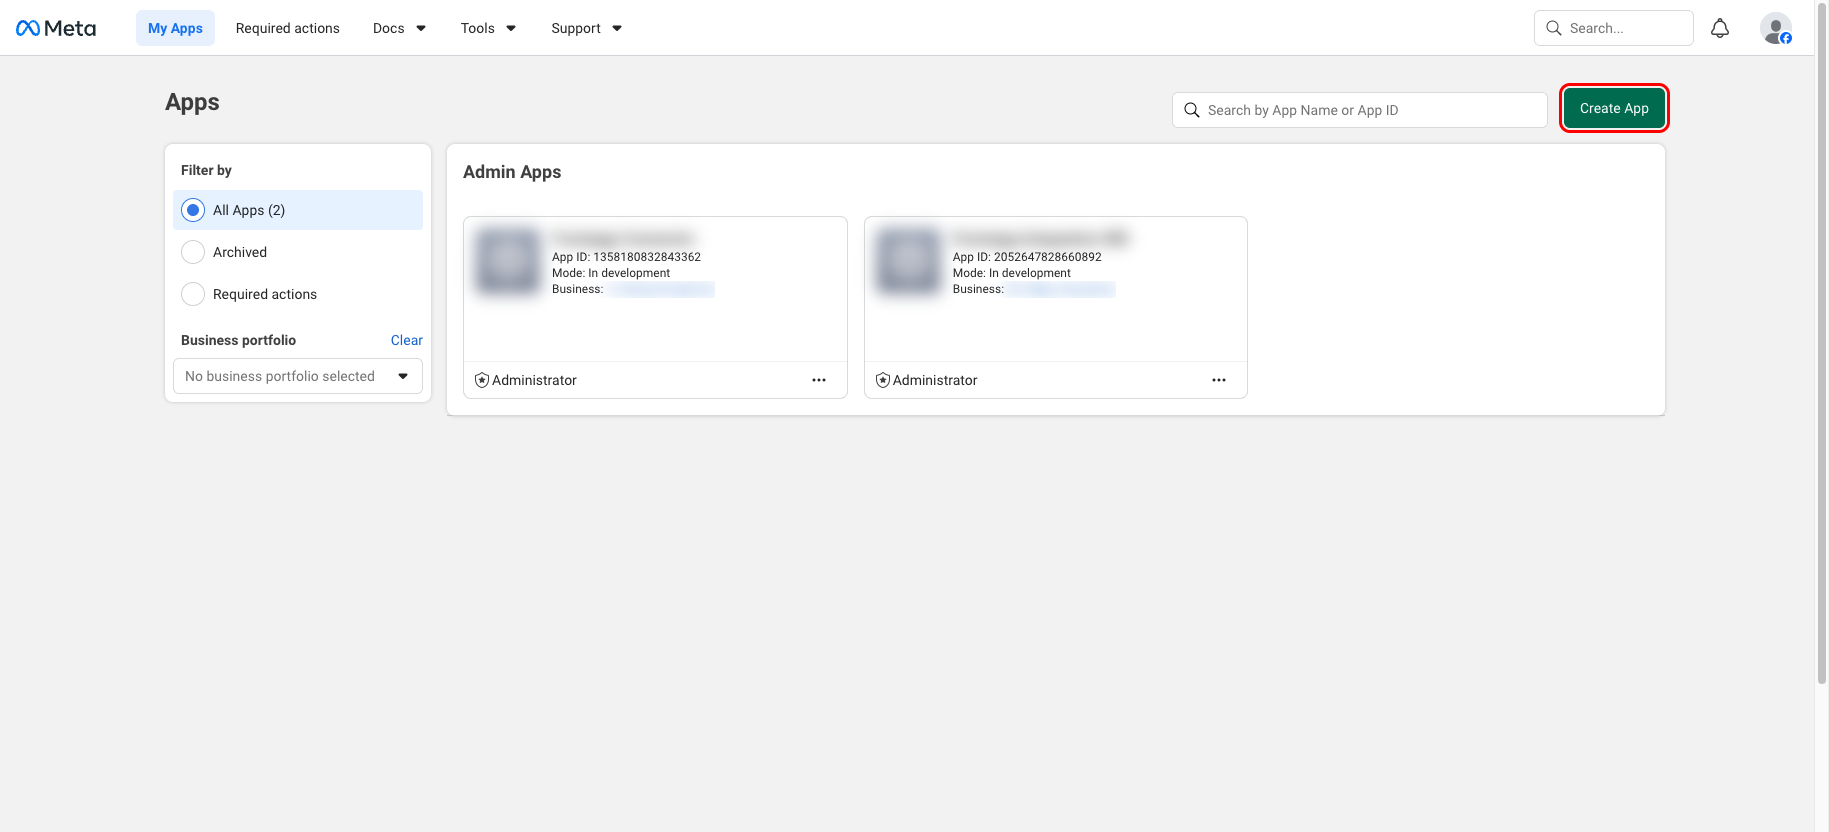1829x832 pixels.
Task: Click Mode: In development on the first card
Action: click(611, 273)
